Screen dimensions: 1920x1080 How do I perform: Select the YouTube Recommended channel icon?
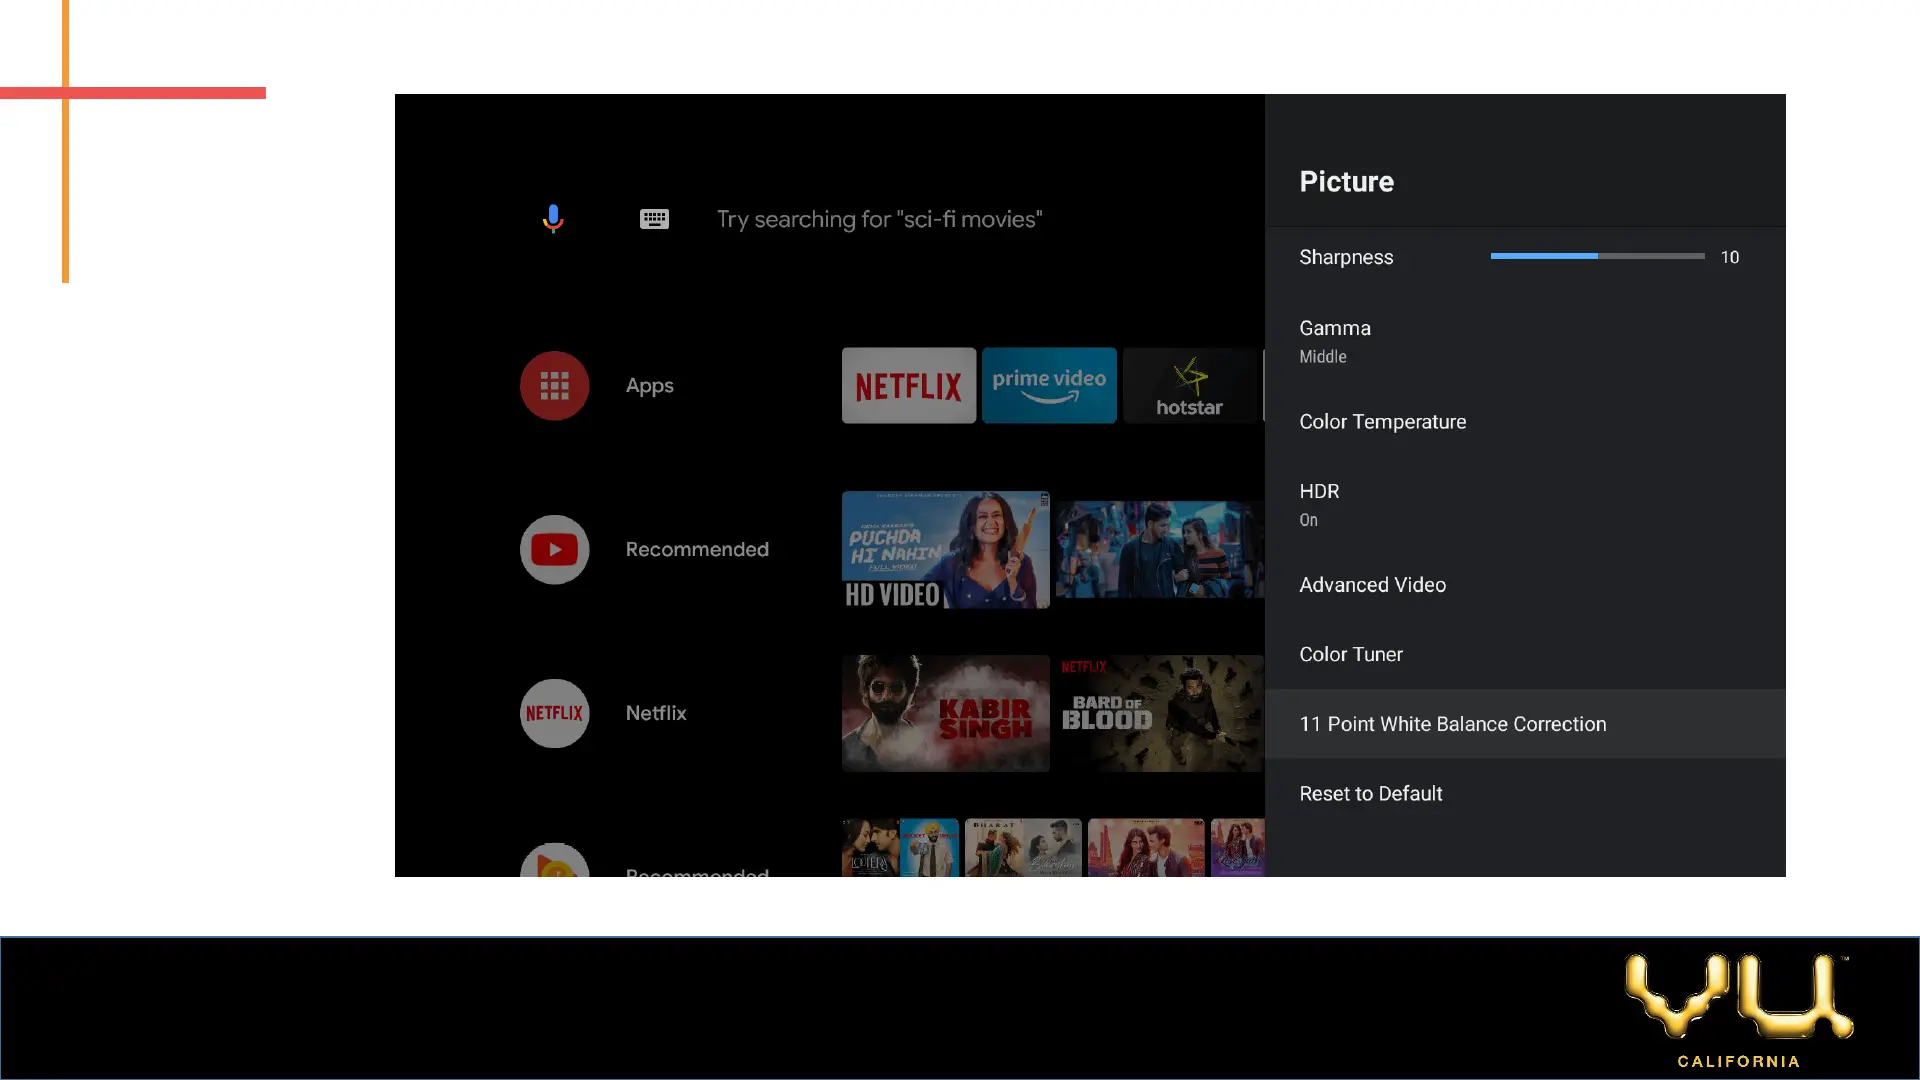[554, 549]
